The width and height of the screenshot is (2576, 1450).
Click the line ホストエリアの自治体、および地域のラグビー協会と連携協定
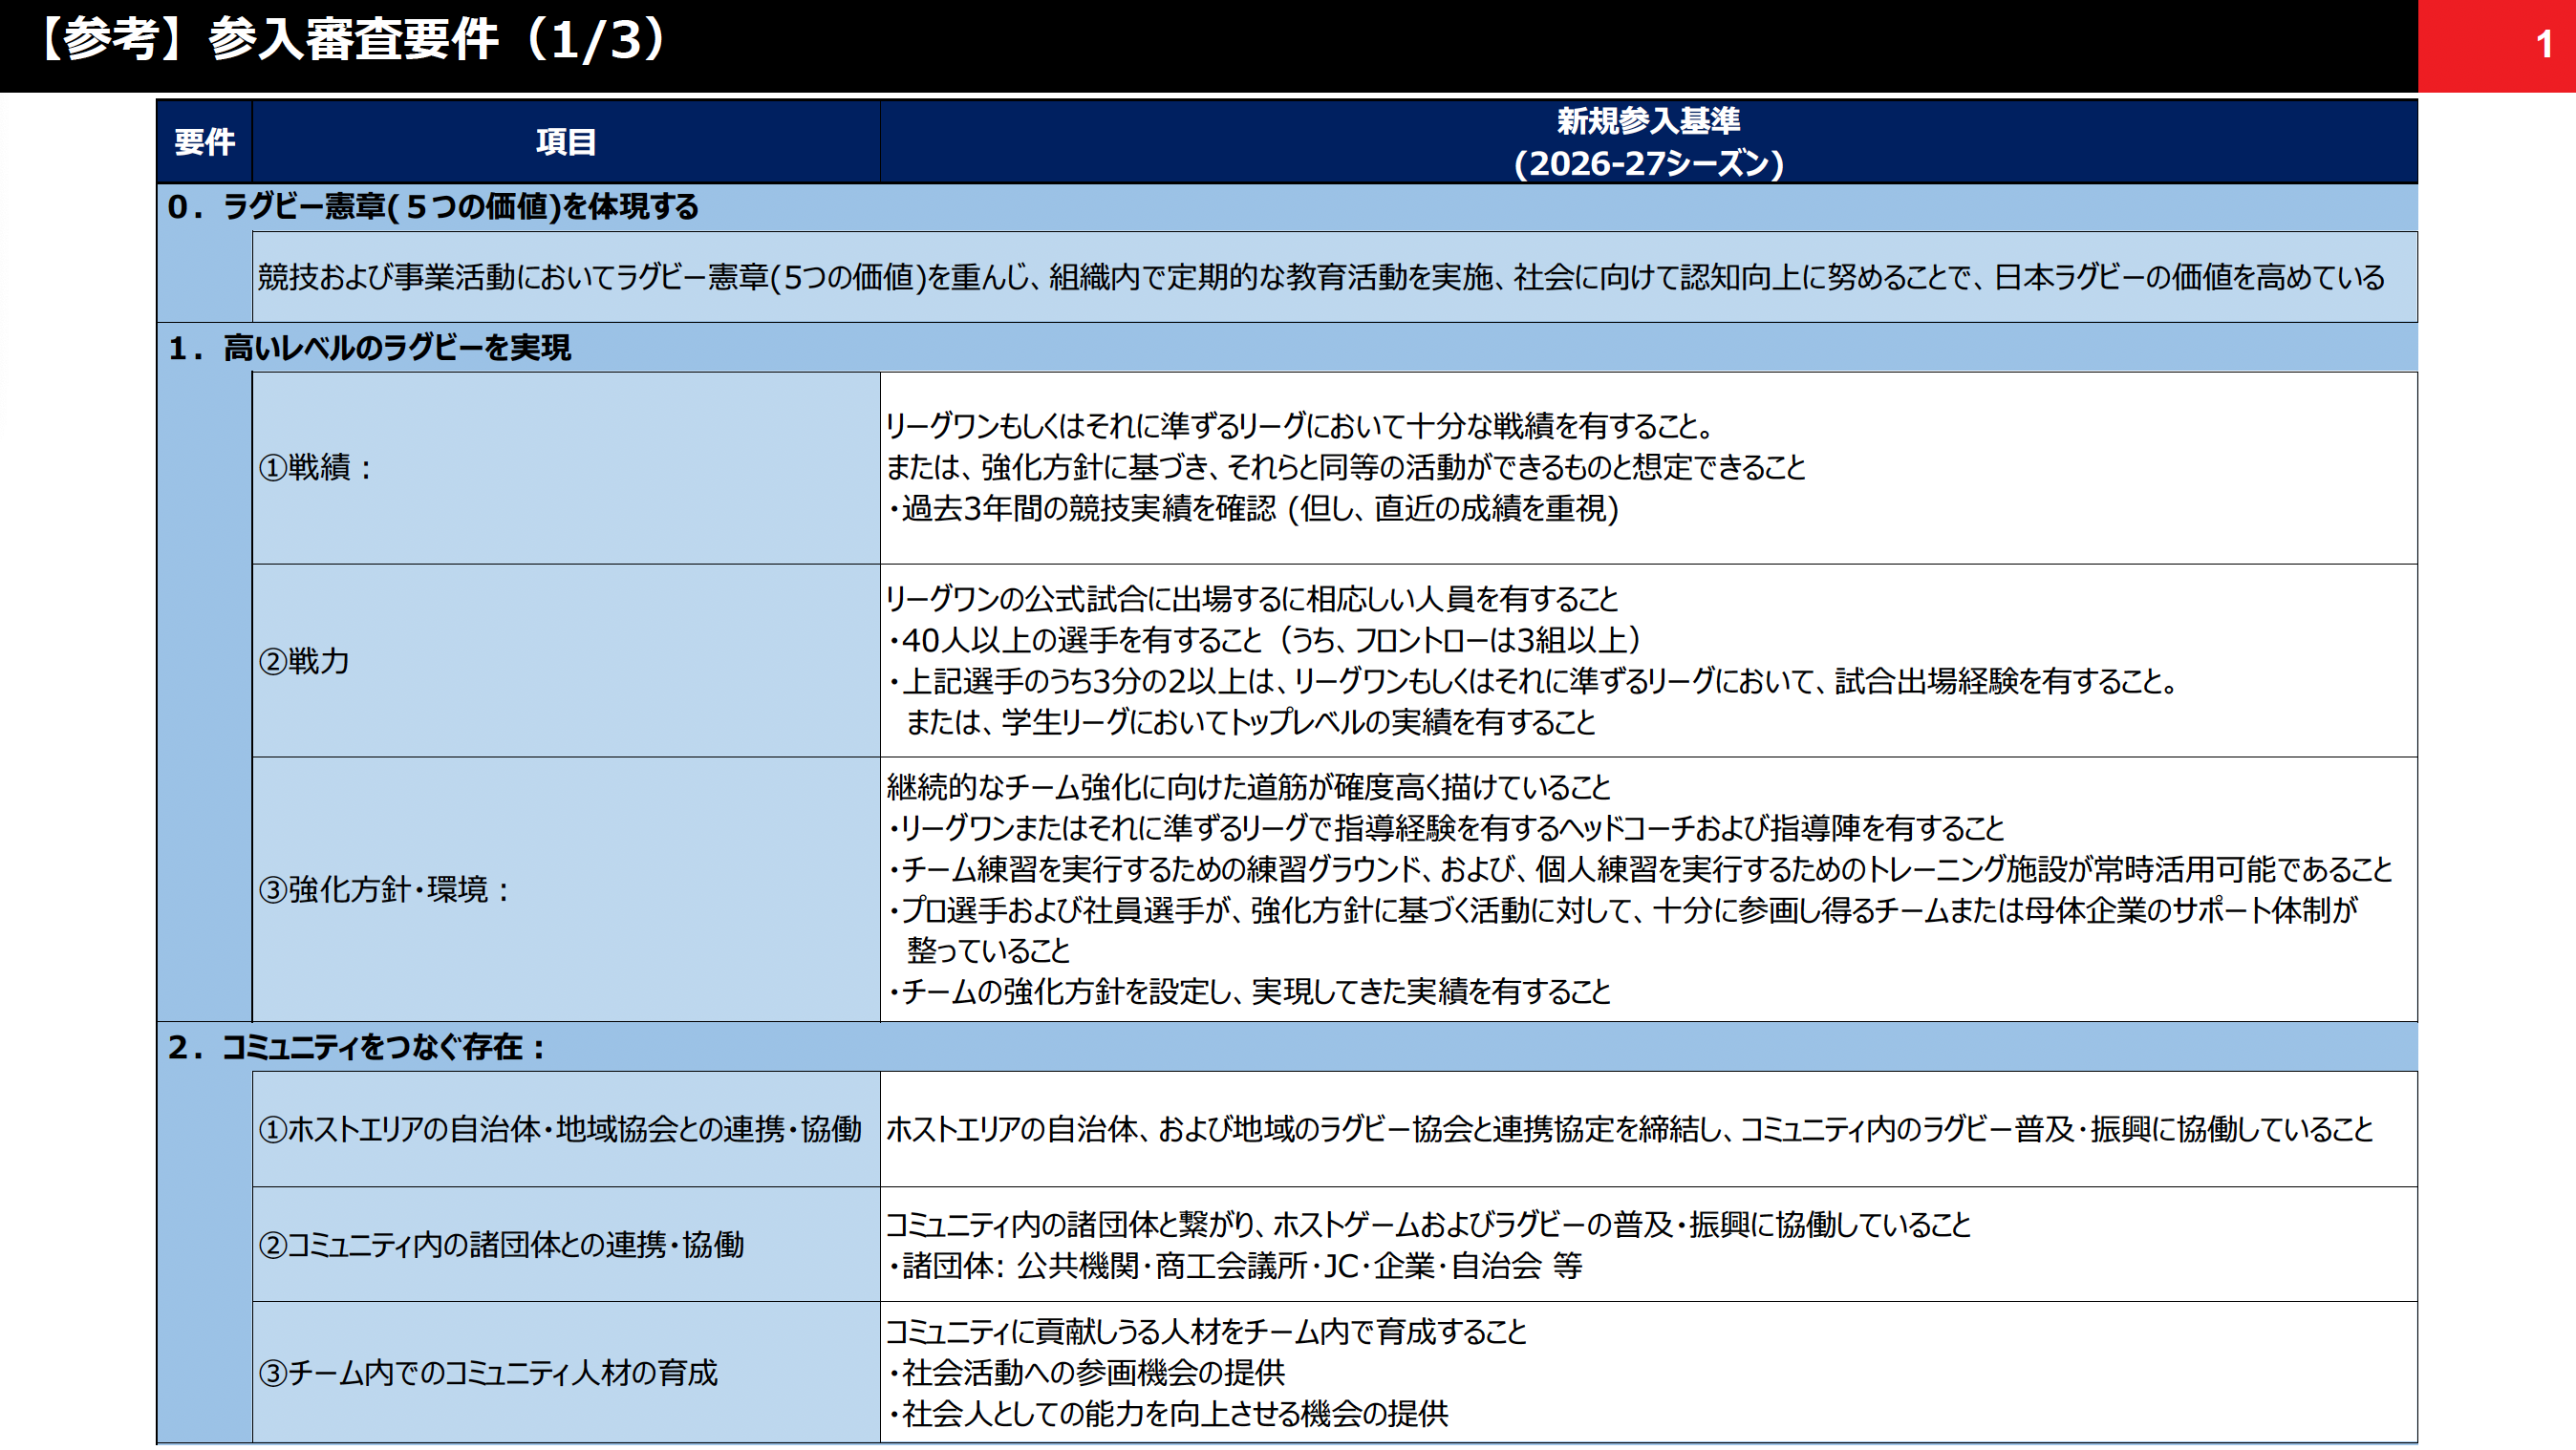(x=1629, y=1129)
